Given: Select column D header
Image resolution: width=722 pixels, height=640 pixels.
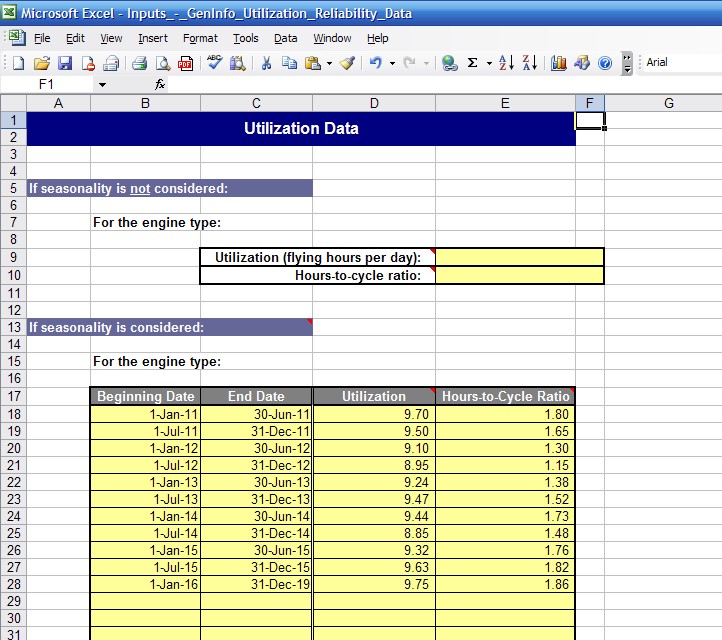Looking at the screenshot, I should [374, 103].
